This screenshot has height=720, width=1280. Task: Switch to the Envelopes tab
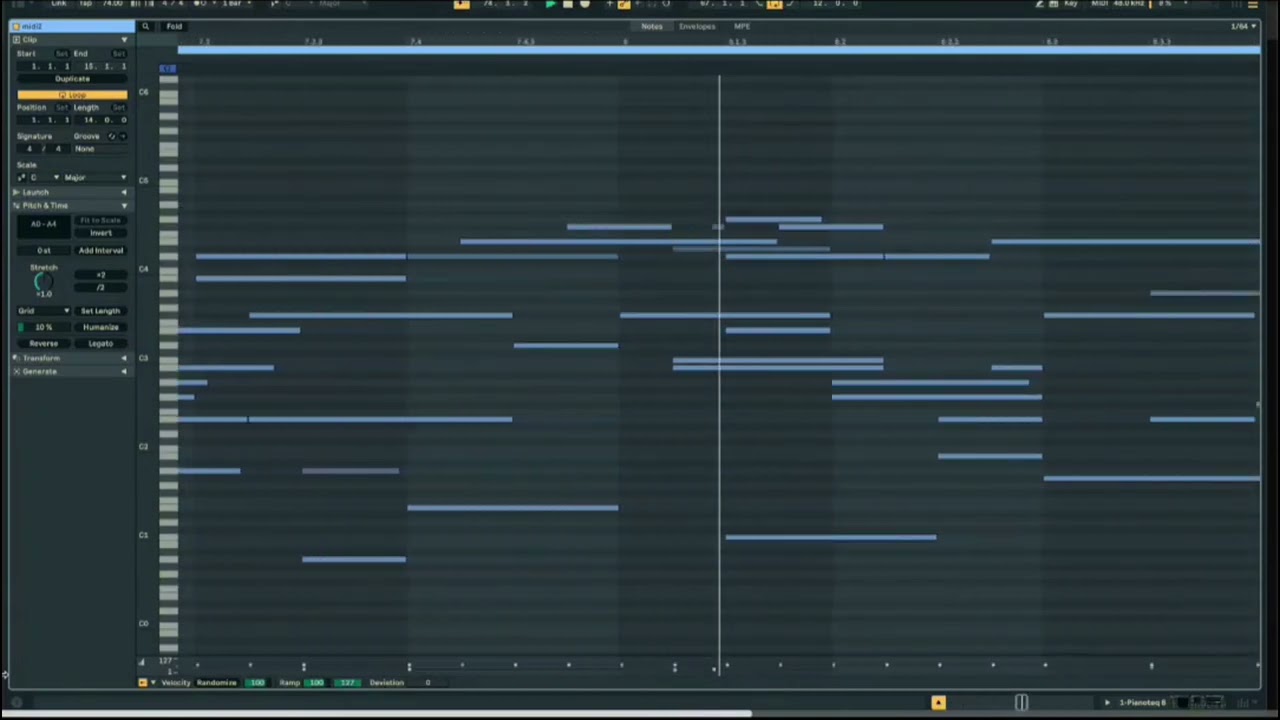coord(697,26)
